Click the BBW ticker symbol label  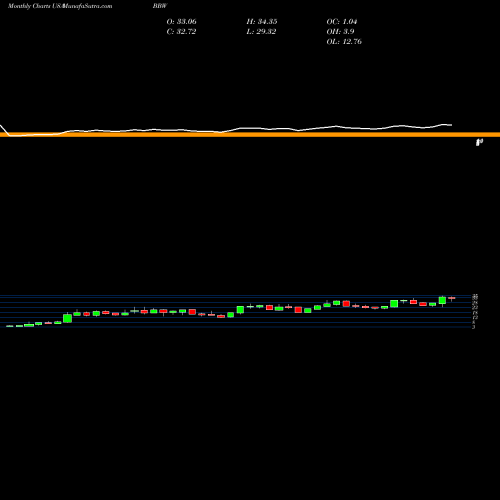click(x=160, y=6)
